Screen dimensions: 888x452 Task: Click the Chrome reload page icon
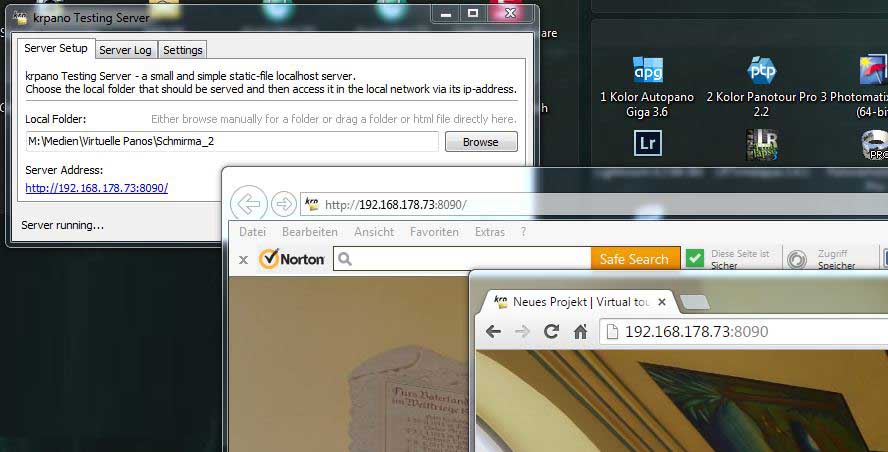coord(551,332)
